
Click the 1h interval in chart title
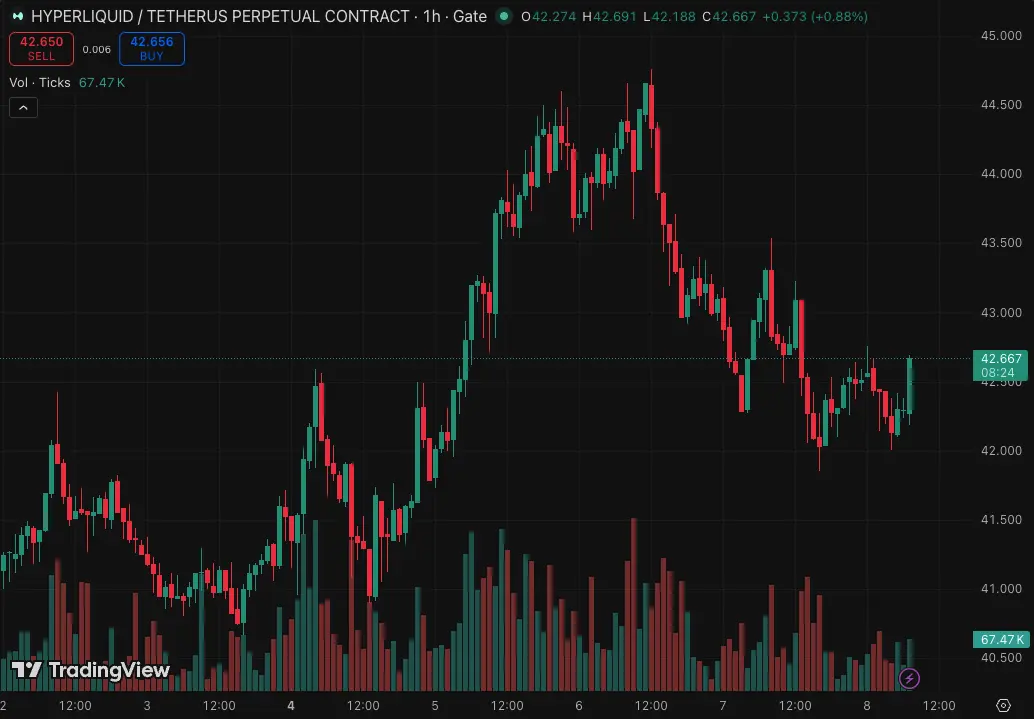pyautogui.click(x=431, y=16)
